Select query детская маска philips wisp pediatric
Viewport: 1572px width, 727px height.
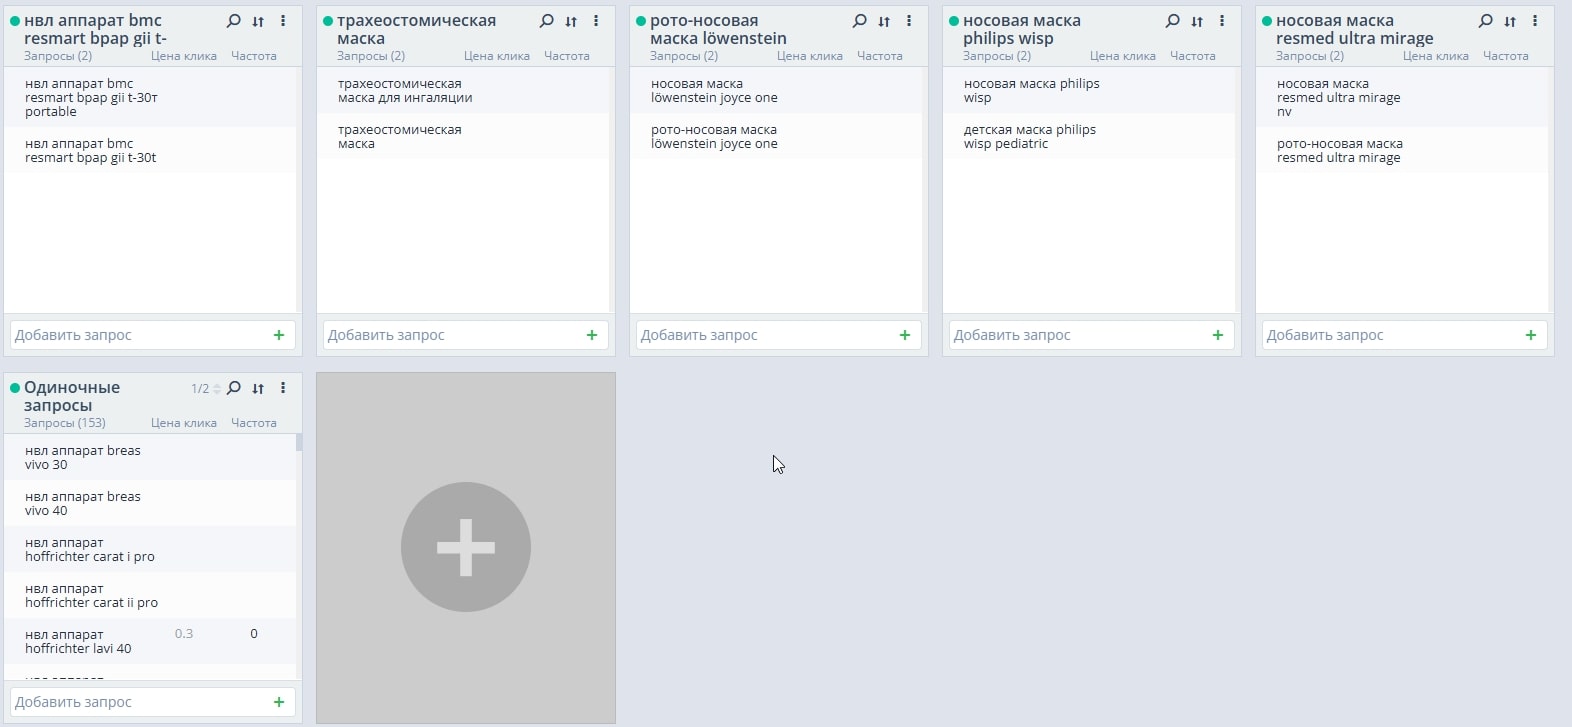(1029, 137)
